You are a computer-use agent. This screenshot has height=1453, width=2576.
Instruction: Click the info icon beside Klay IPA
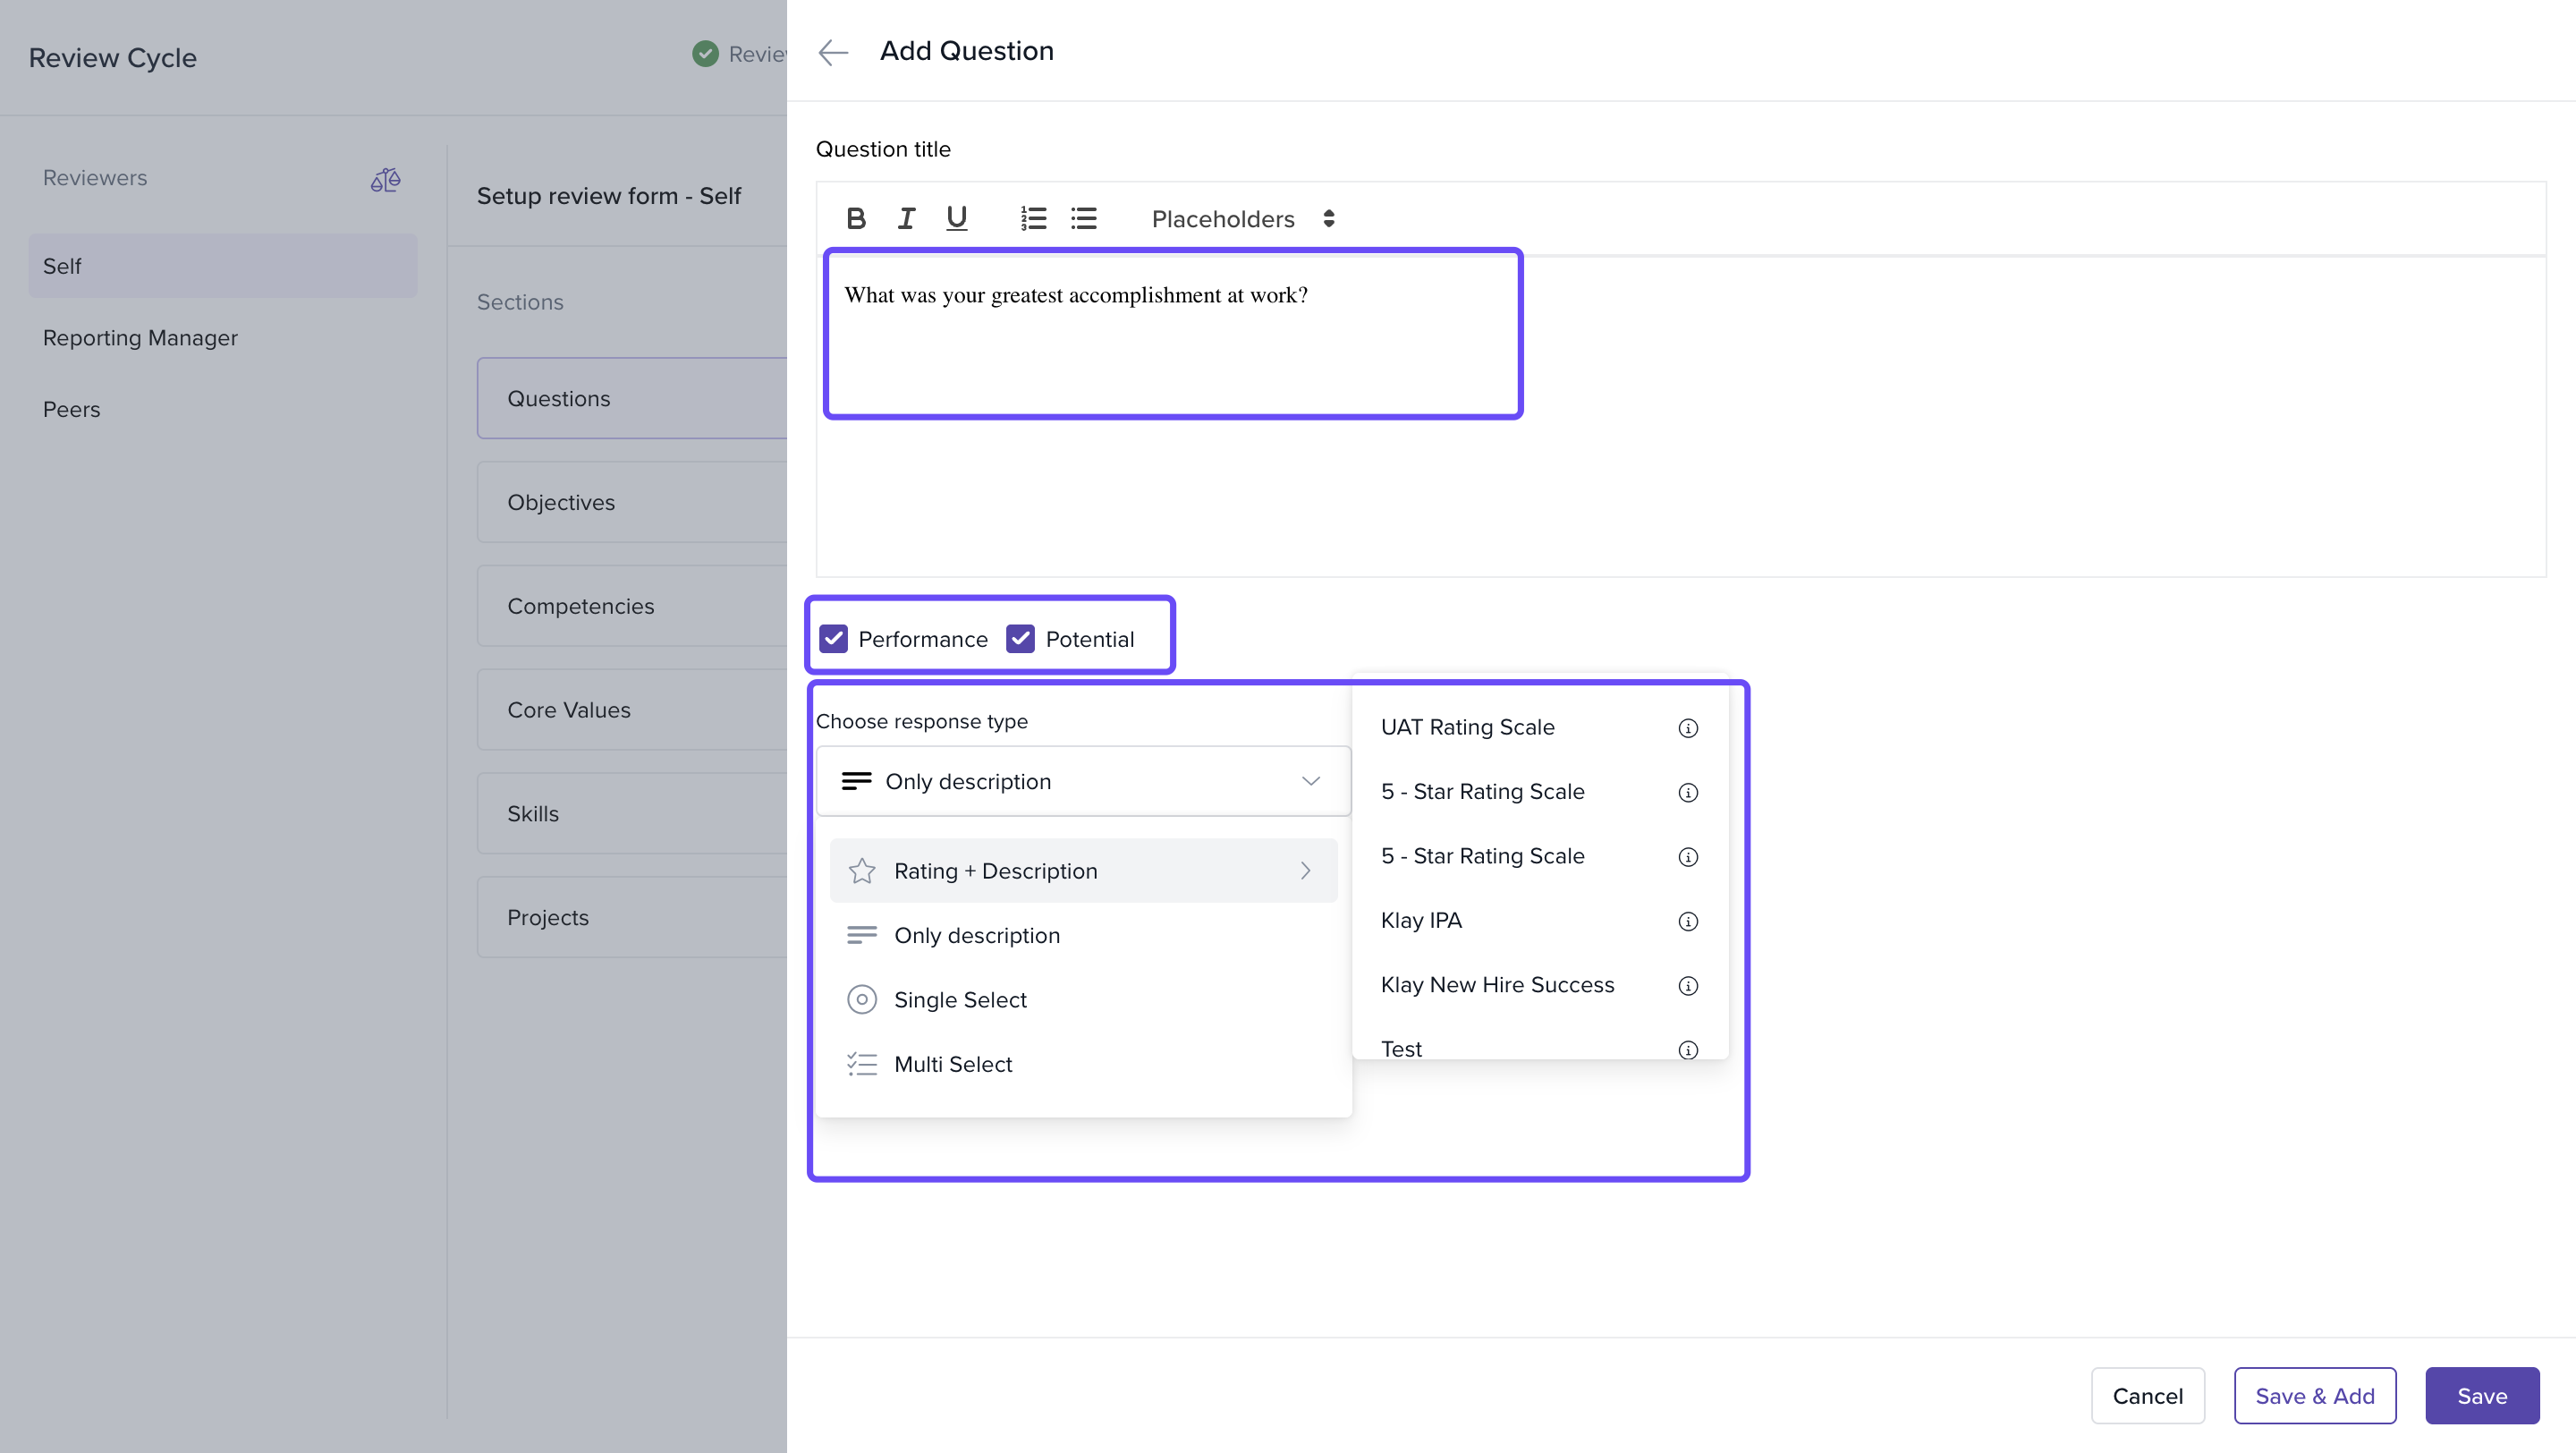pos(1688,921)
